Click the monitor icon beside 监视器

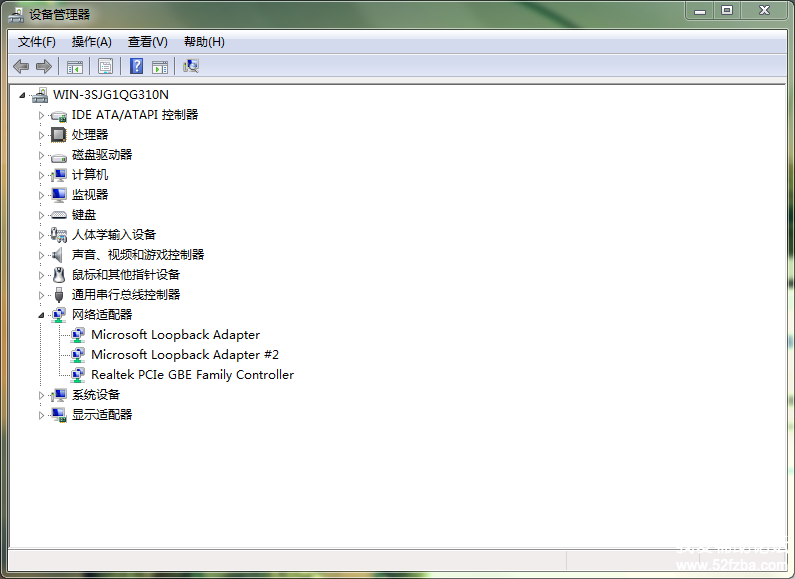(59, 195)
